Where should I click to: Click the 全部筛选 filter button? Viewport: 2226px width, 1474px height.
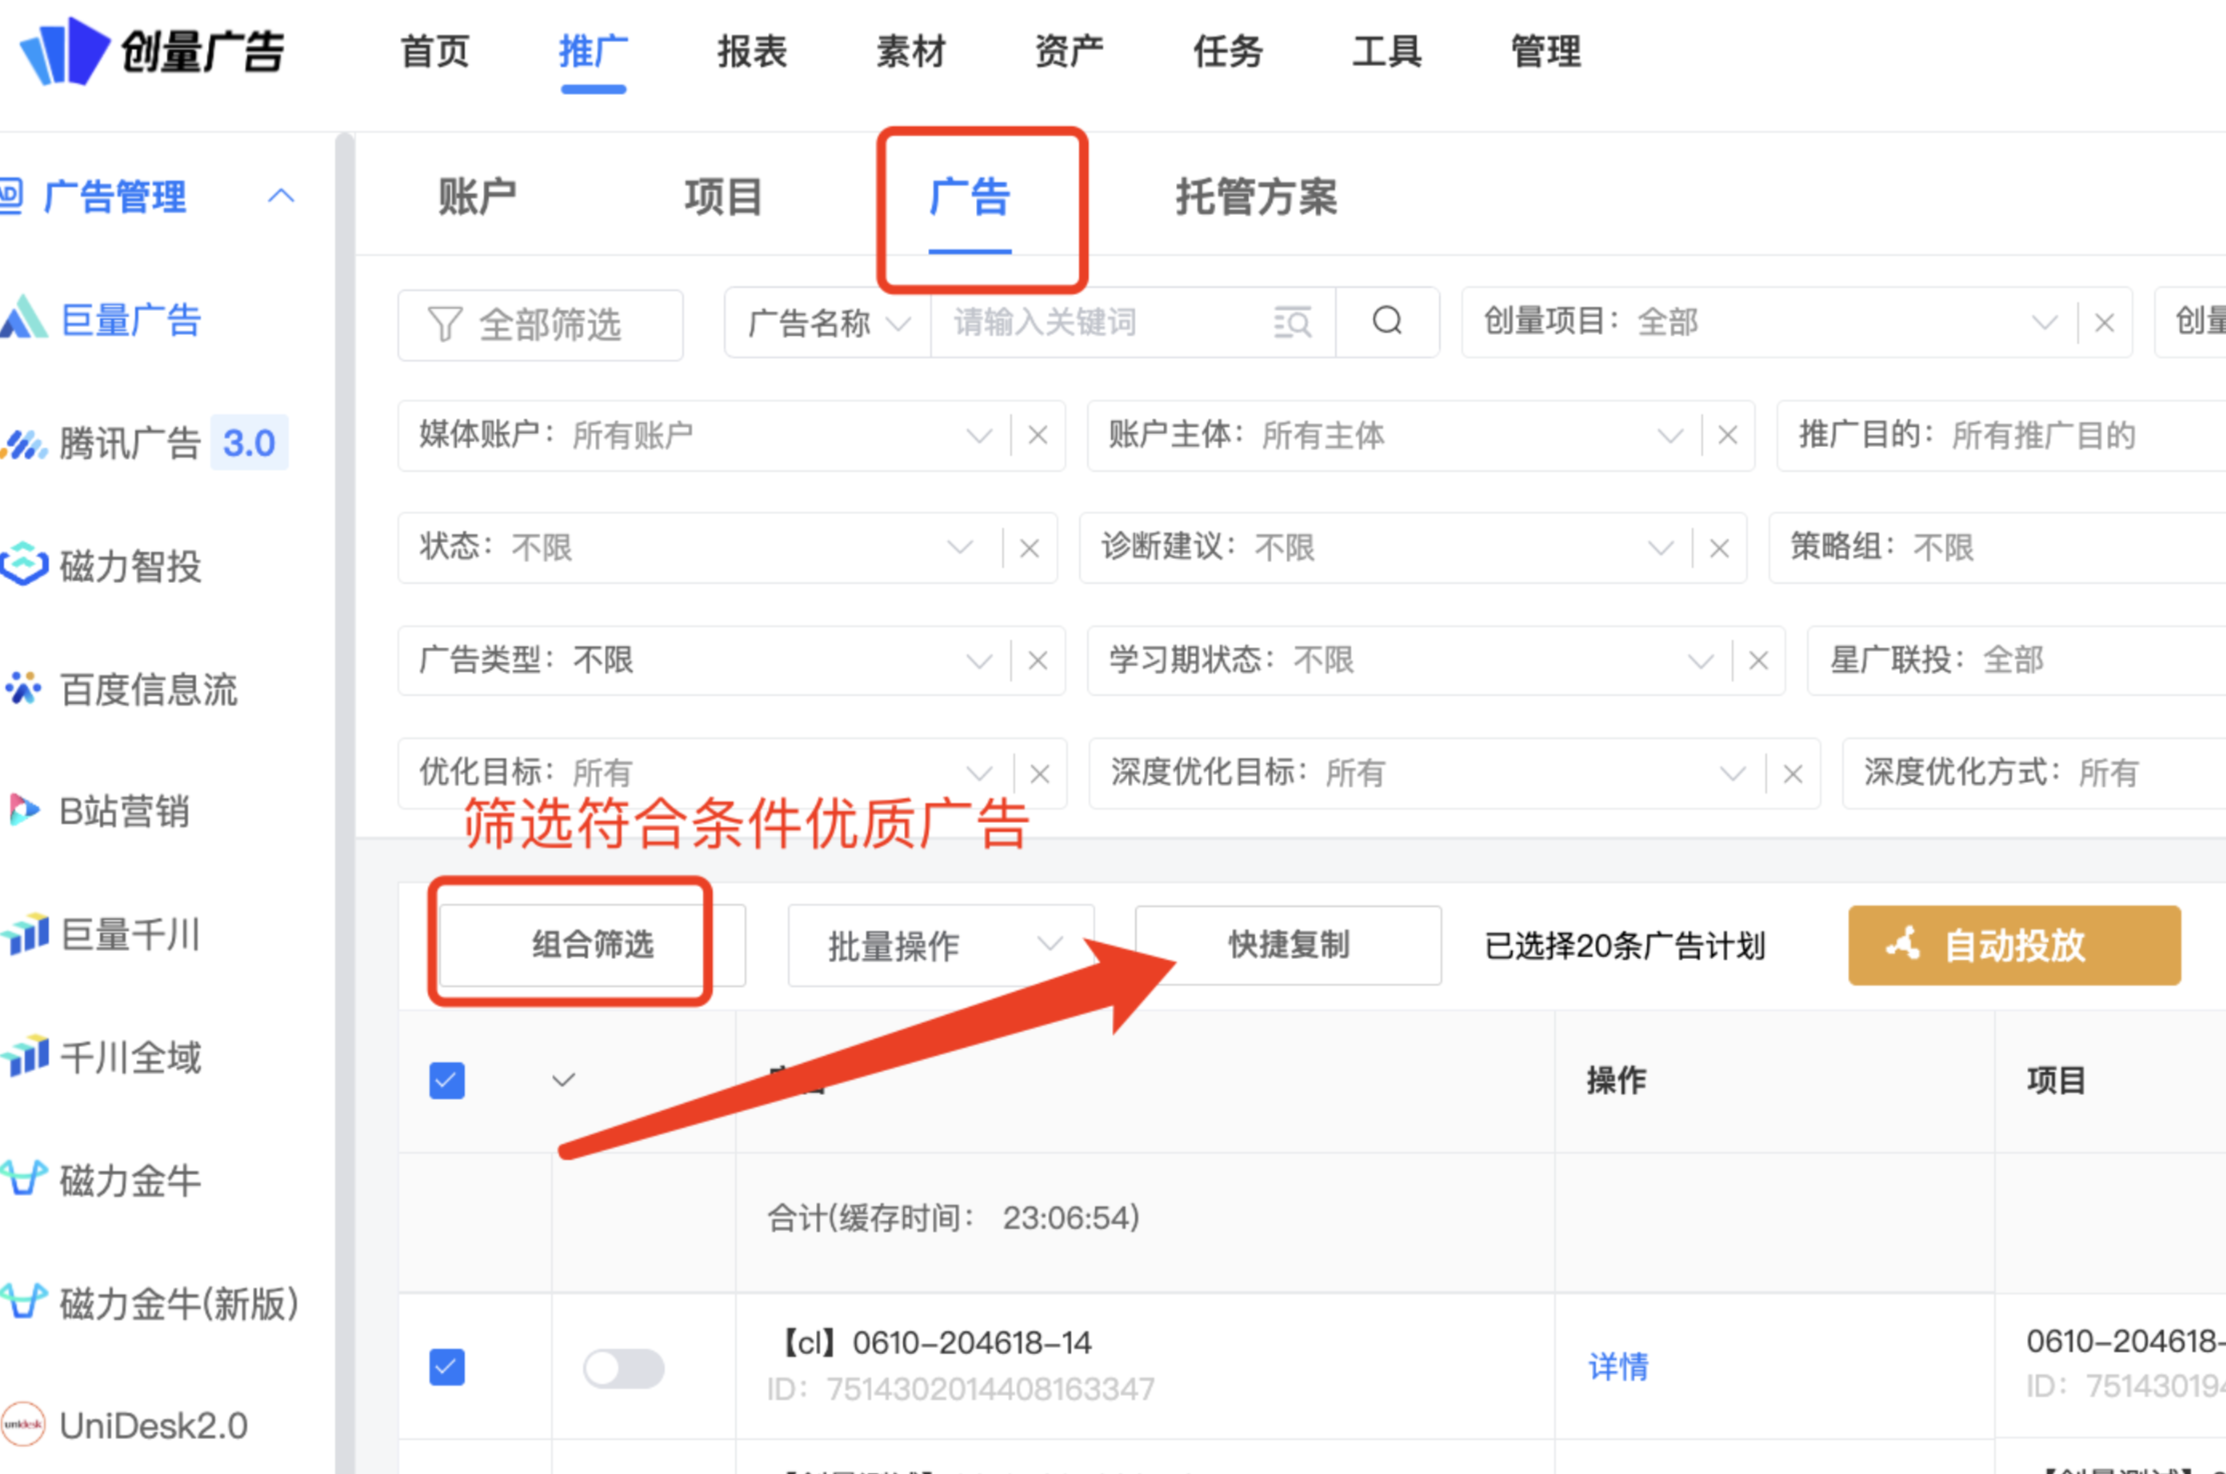pos(540,324)
